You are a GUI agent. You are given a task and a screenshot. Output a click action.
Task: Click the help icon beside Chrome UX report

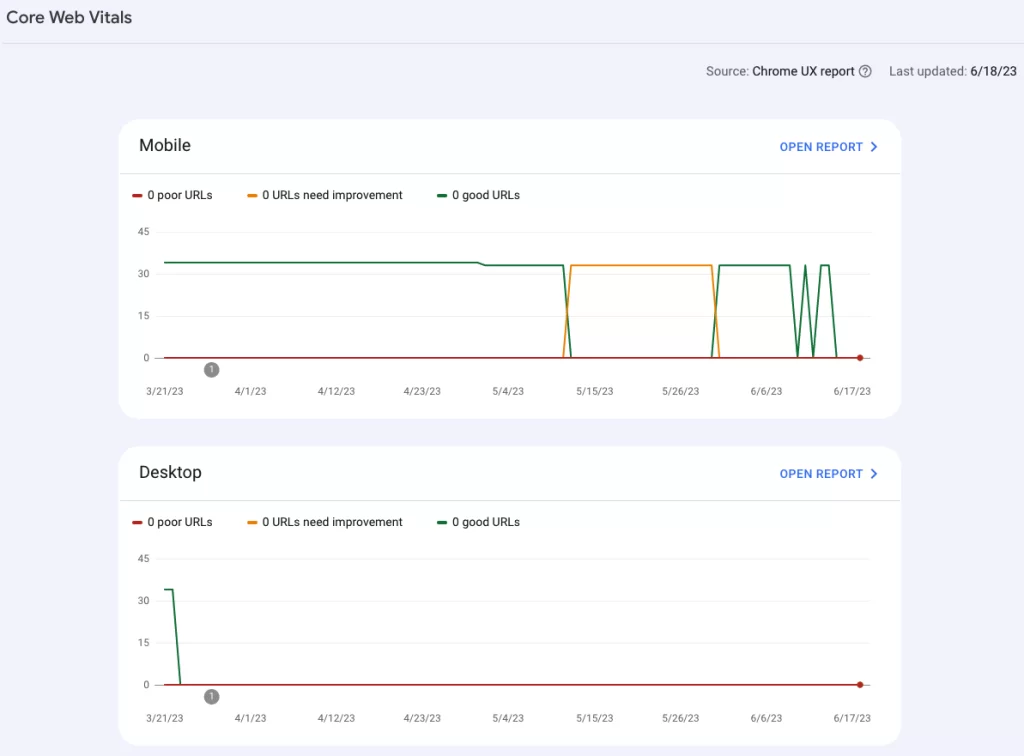[865, 71]
